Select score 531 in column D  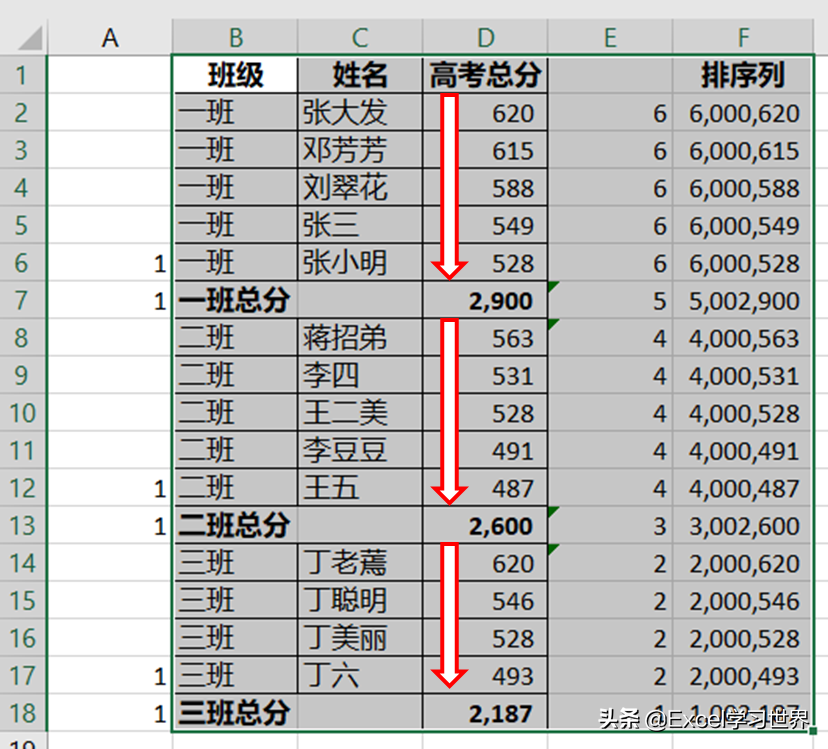click(485, 375)
